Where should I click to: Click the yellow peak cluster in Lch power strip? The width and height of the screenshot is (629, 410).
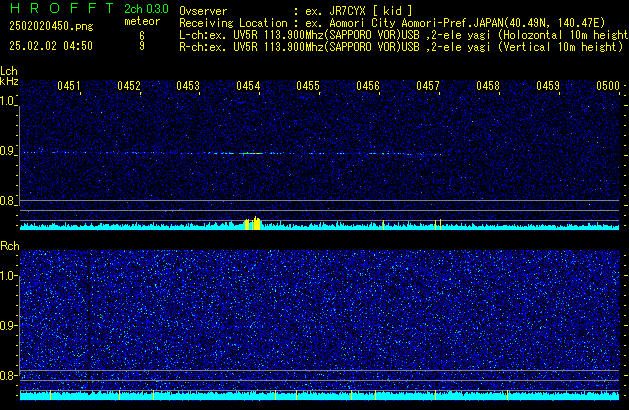pos(252,223)
